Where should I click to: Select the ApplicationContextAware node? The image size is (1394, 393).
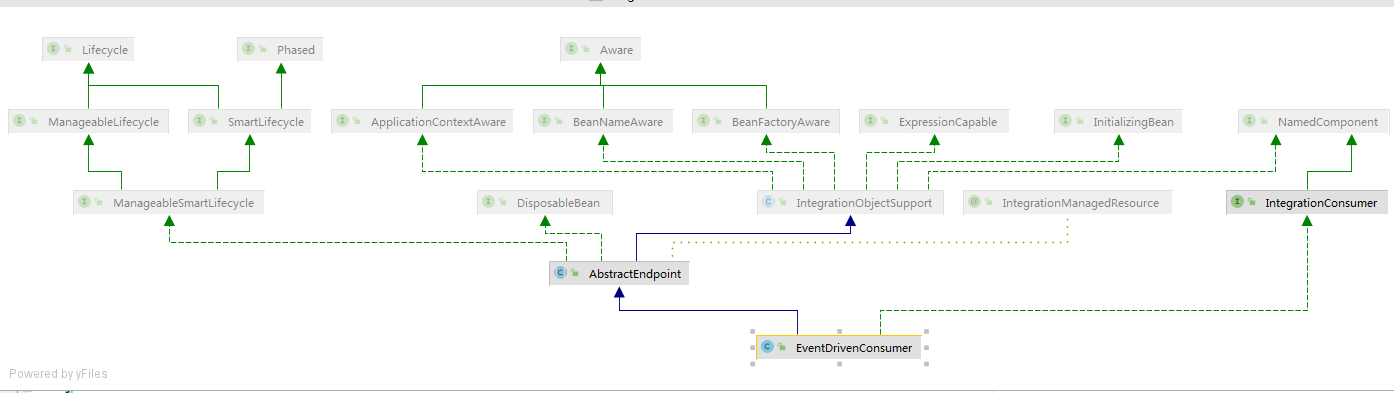[x=423, y=122]
